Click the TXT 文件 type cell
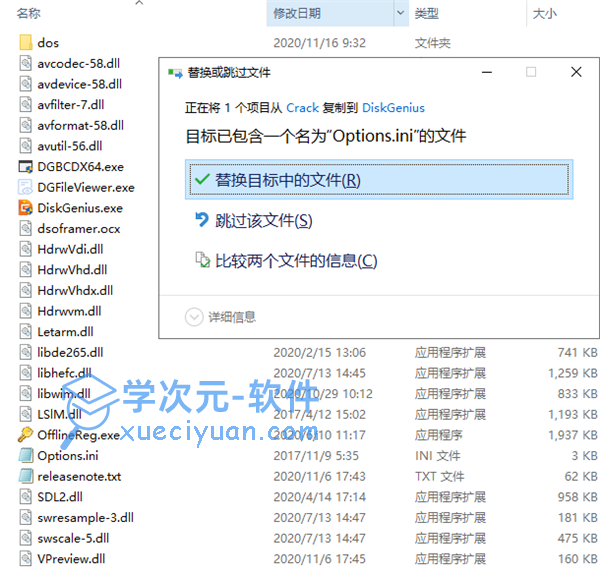The width and height of the screenshot is (600, 575). click(x=440, y=477)
